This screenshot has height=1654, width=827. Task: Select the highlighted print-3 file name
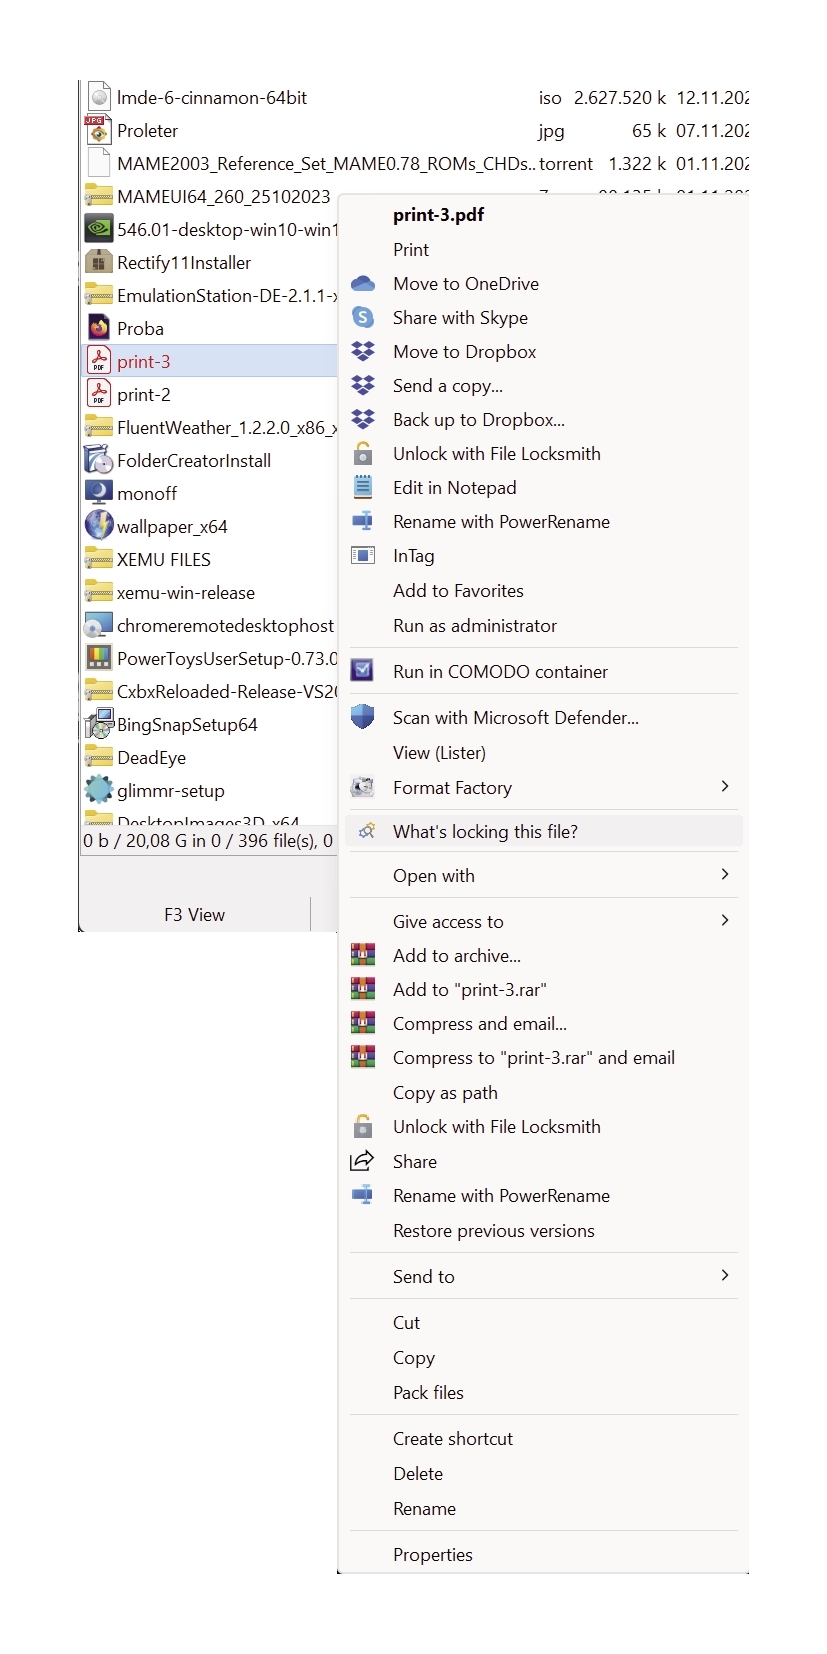[144, 362]
